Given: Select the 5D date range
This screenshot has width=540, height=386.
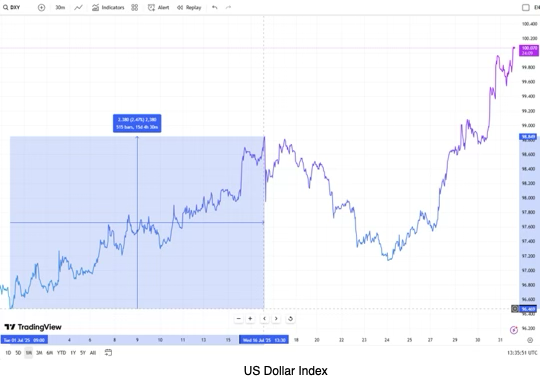Looking at the screenshot, I should [18, 353].
